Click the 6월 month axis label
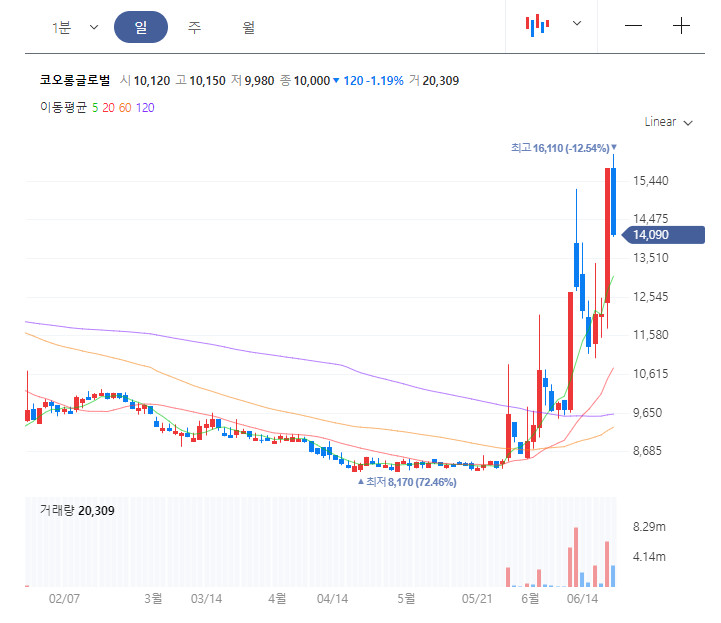721x623 pixels. coord(530,598)
